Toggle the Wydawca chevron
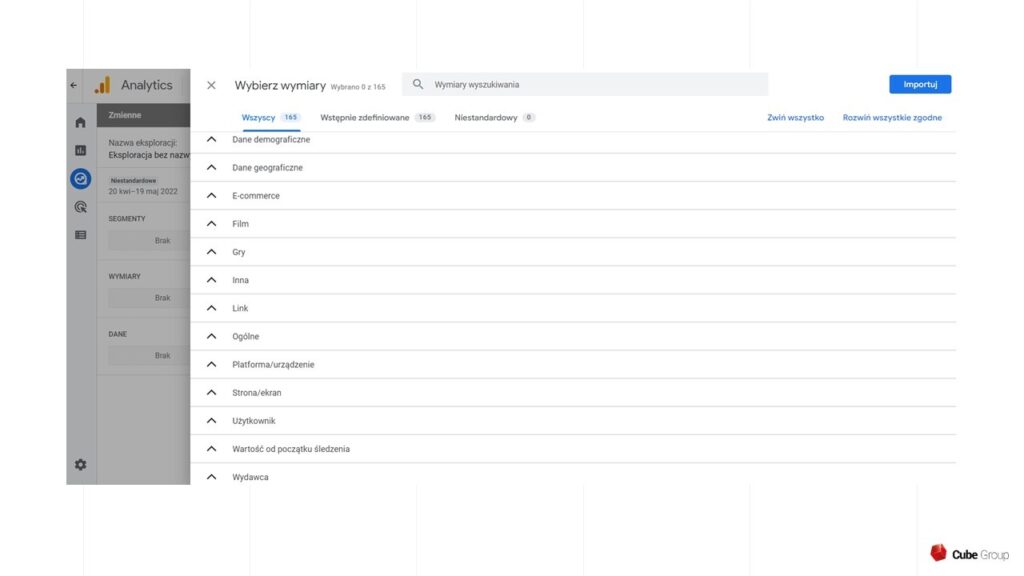Image resolution: width=1024 pixels, height=576 pixels. [x=211, y=476]
